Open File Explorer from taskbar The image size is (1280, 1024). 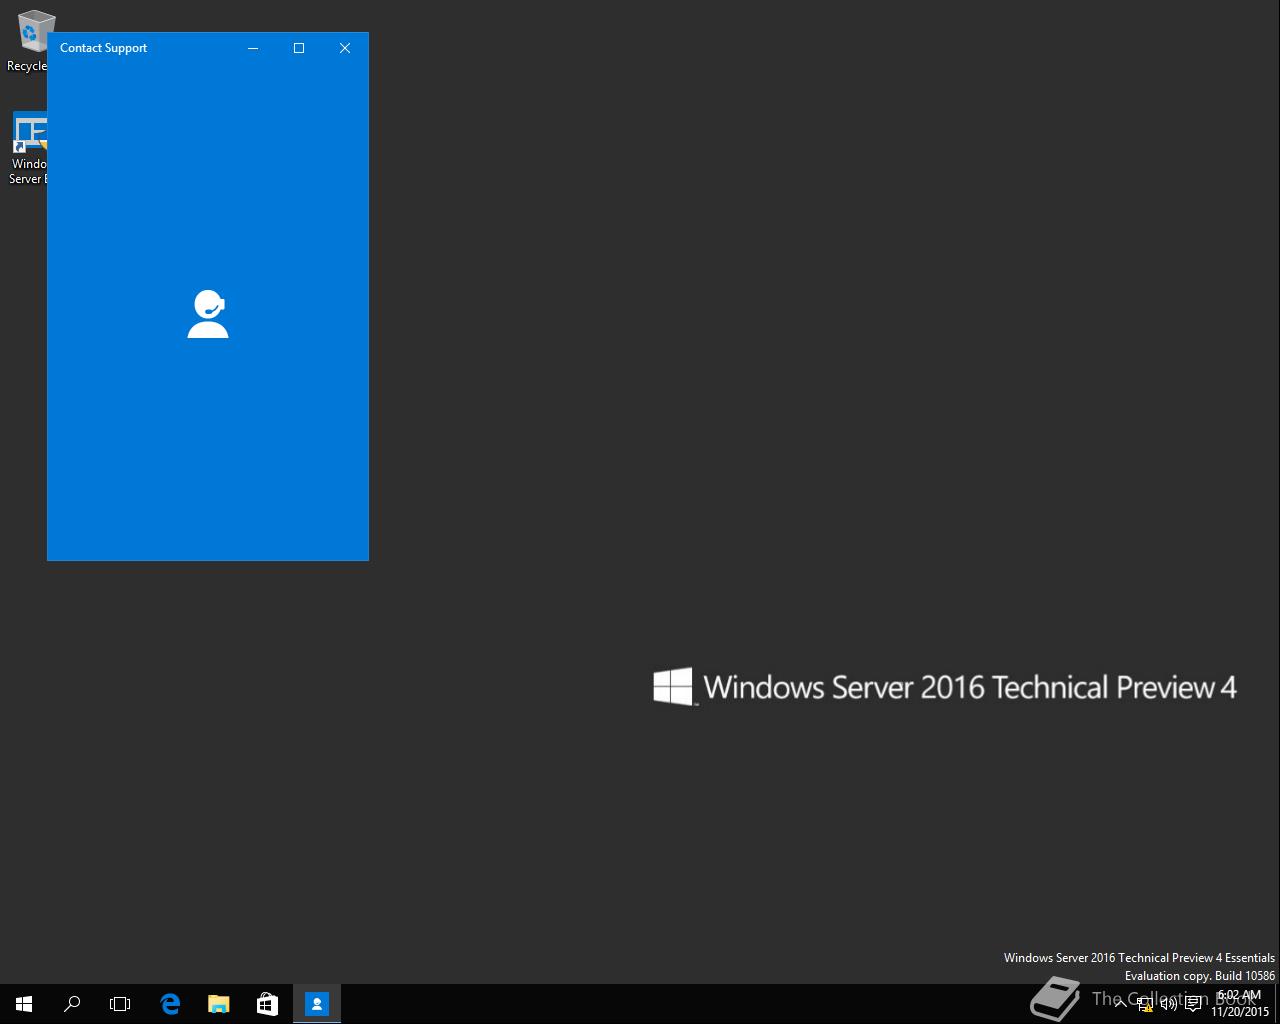[x=218, y=1004]
